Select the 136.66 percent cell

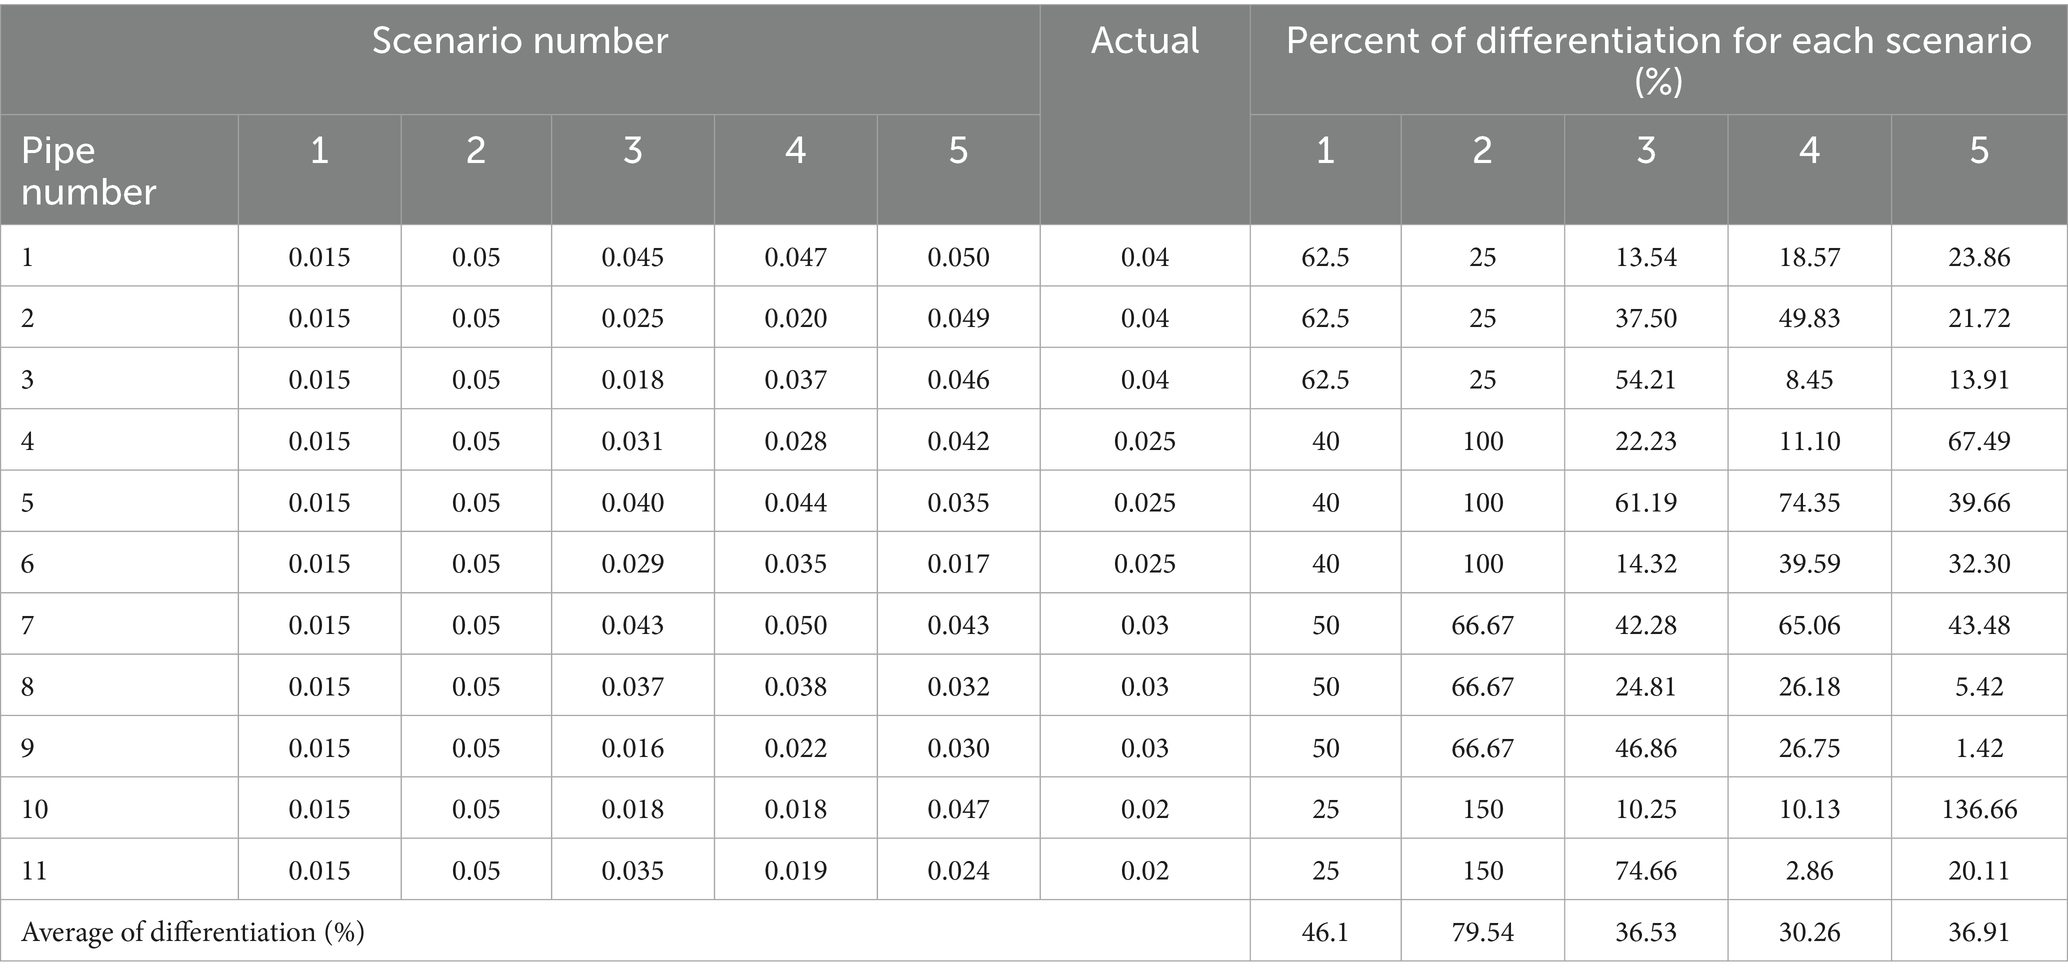pyautogui.click(x=1978, y=809)
